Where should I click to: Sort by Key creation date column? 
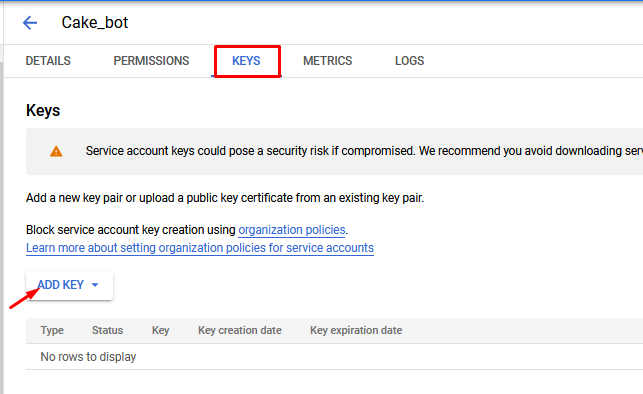pos(240,330)
